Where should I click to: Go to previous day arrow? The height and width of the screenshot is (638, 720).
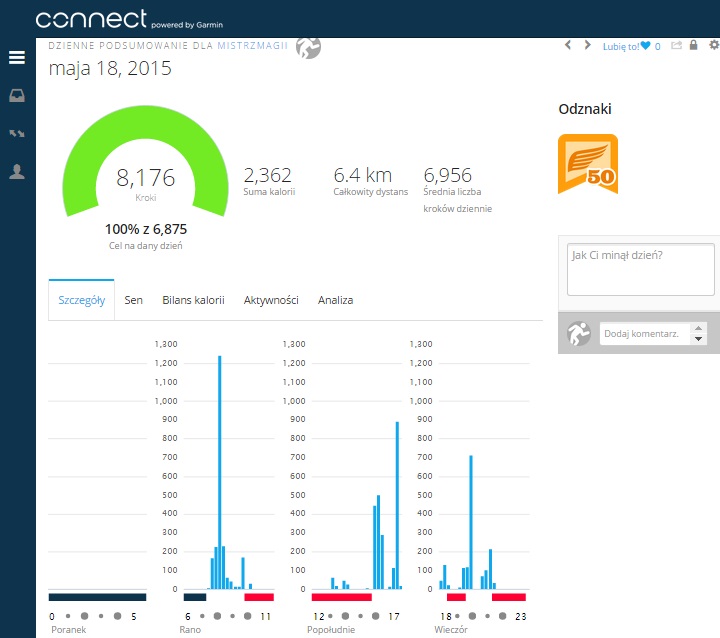click(x=568, y=45)
